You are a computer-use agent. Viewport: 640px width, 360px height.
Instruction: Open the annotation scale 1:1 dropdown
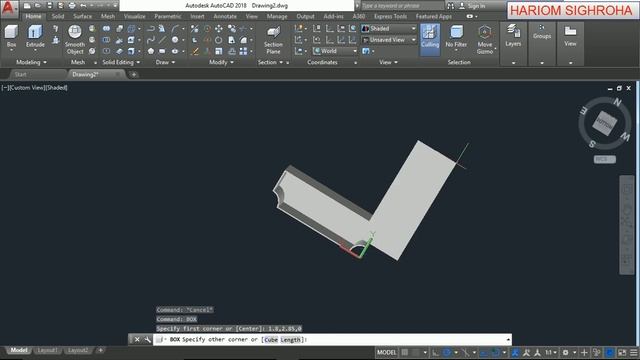click(x=551, y=352)
